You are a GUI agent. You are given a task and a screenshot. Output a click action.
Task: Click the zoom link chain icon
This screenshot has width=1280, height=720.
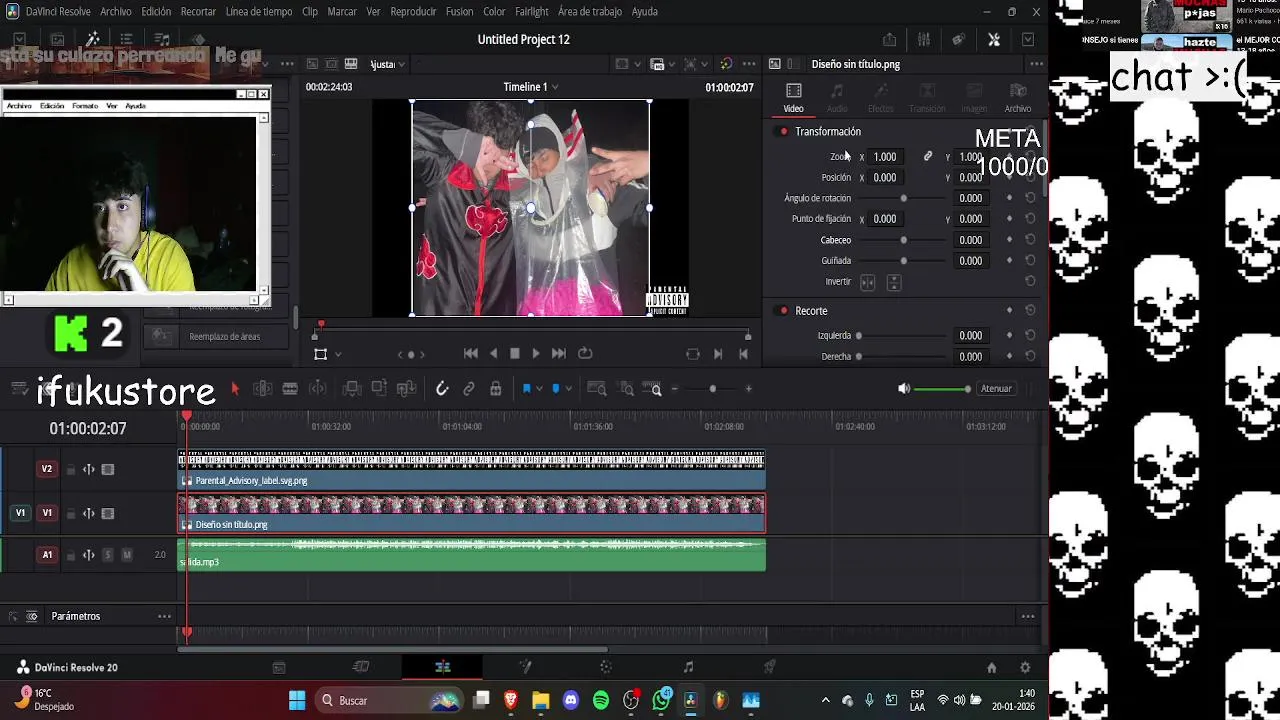point(928,157)
